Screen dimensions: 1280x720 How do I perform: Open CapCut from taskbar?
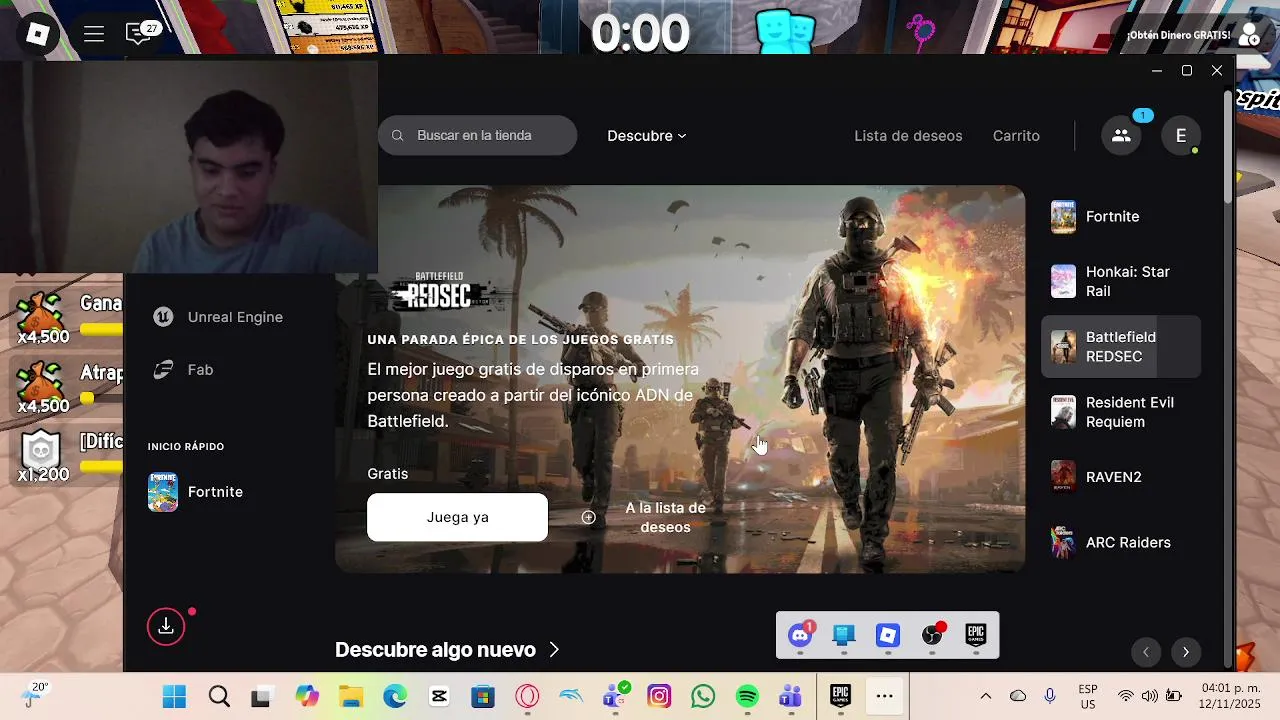pyautogui.click(x=439, y=697)
